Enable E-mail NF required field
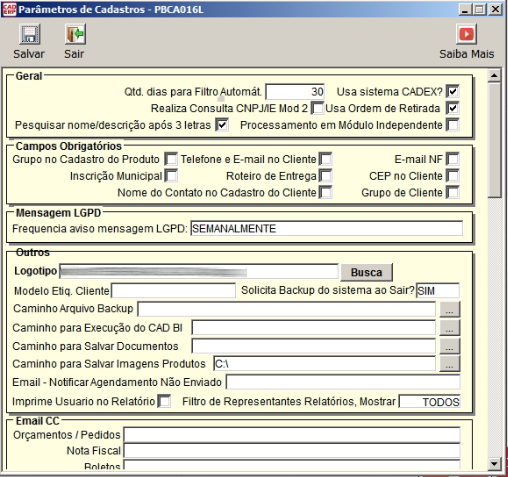Viewport: 508px width, 477px height. pyautogui.click(x=453, y=159)
